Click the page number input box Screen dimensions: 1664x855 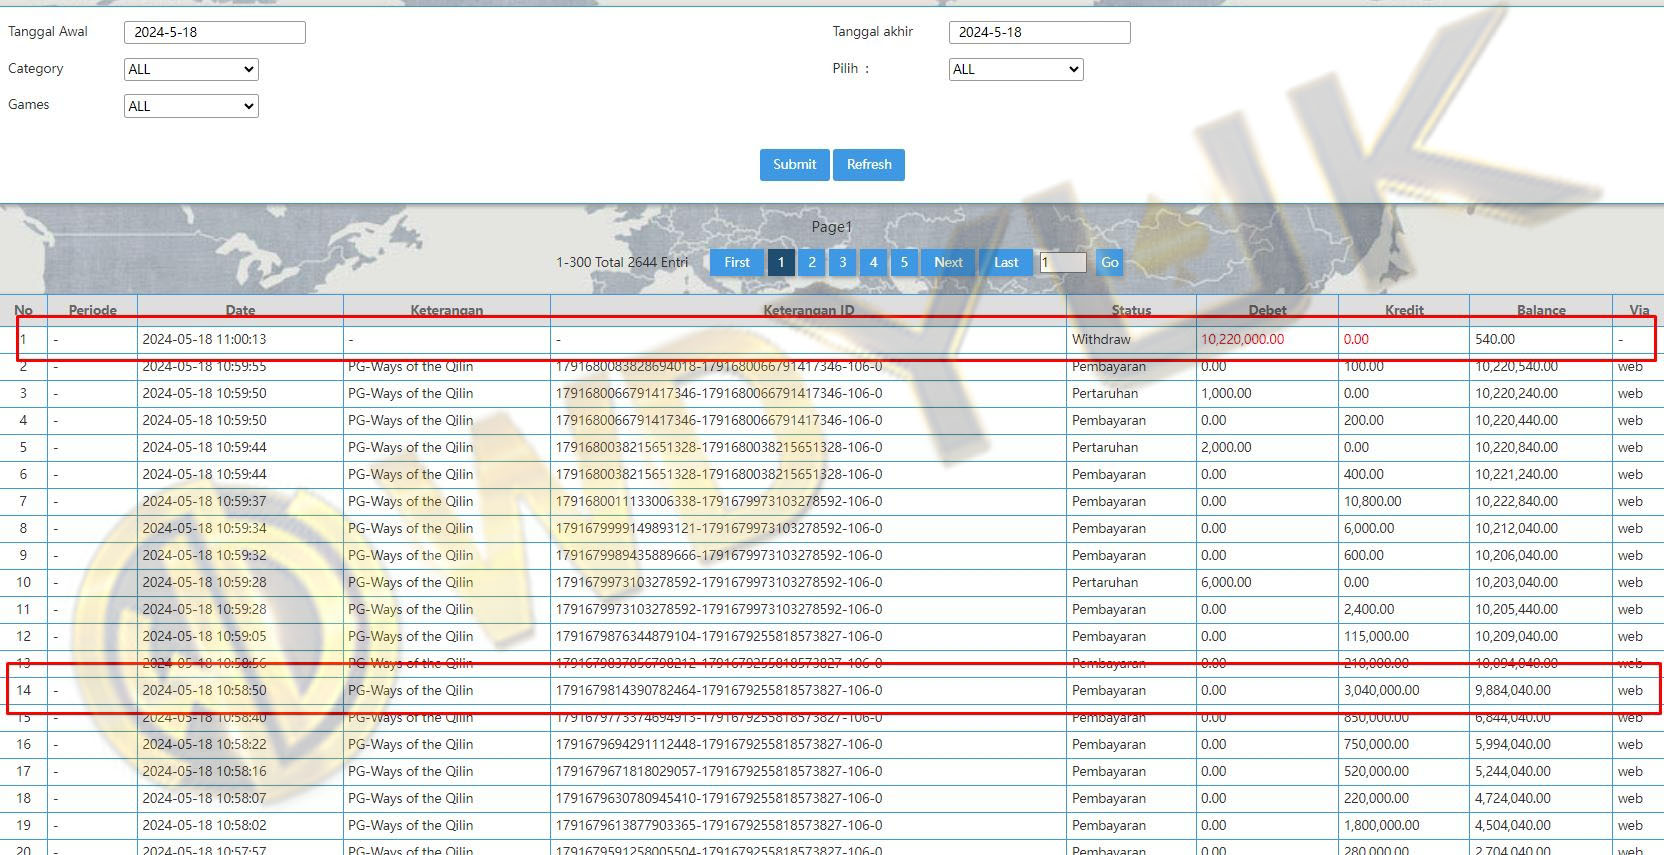point(1062,262)
